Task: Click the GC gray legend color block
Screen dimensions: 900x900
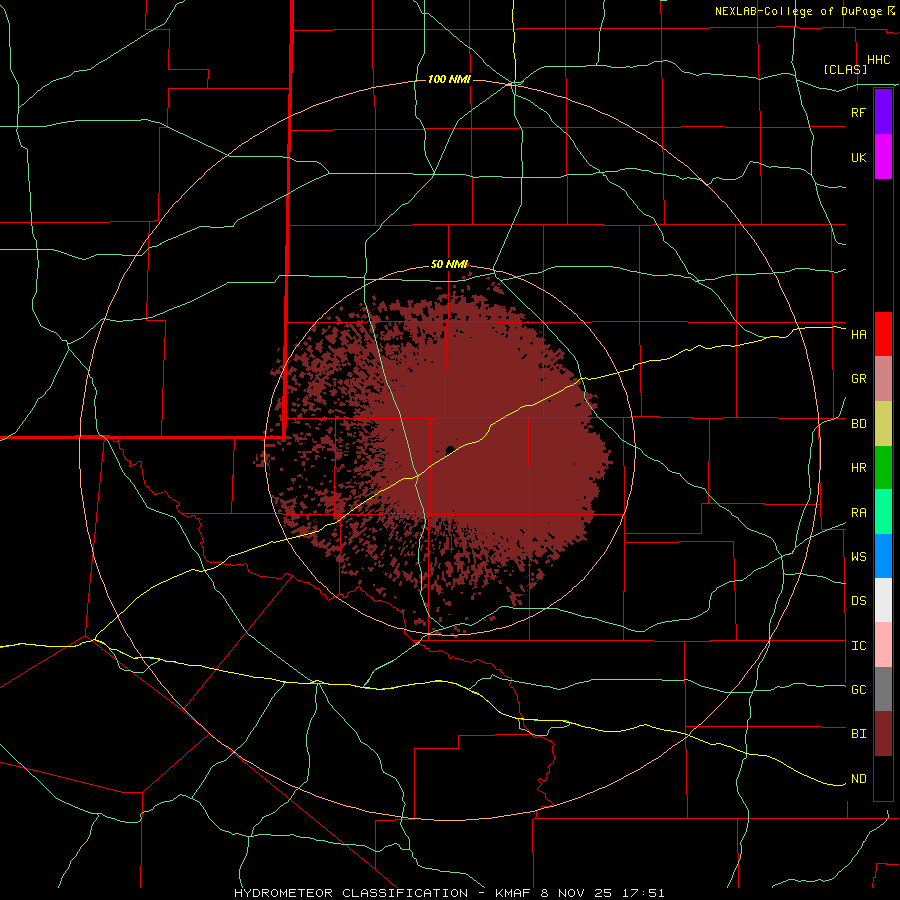Action: (883, 689)
